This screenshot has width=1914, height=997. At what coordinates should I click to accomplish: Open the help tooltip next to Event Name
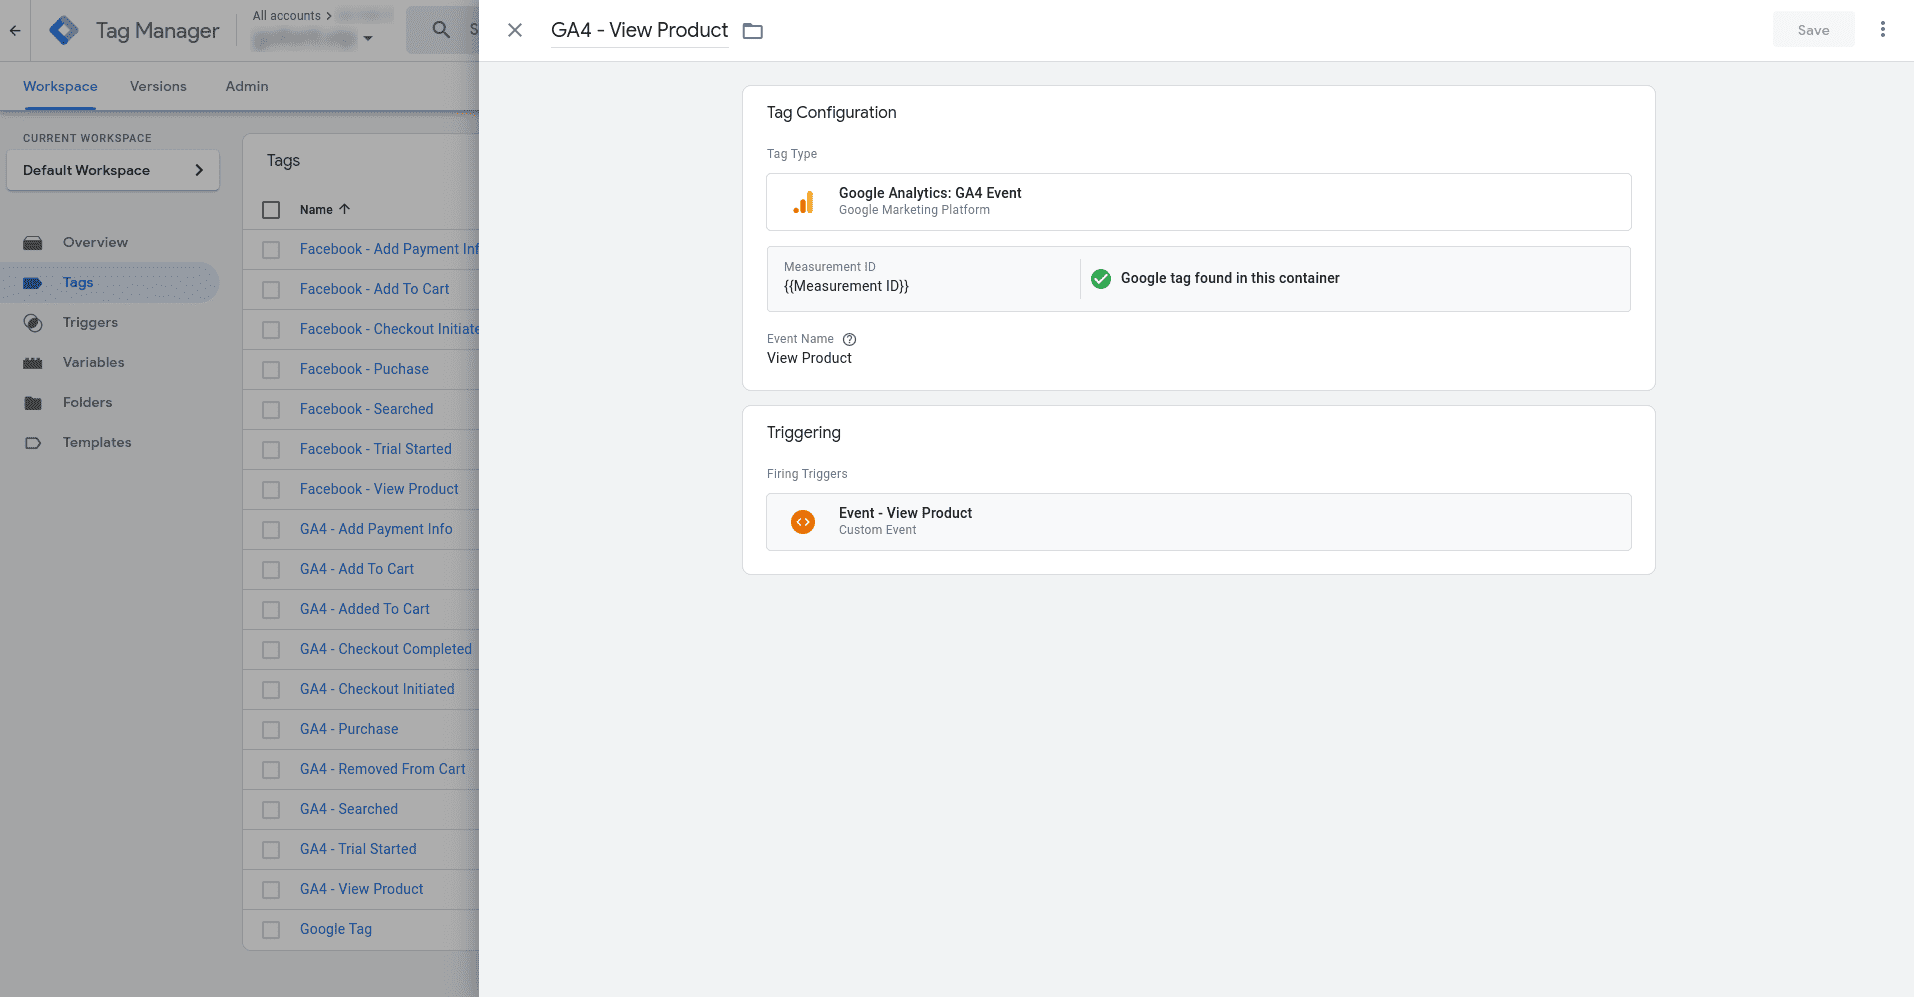pyautogui.click(x=849, y=339)
